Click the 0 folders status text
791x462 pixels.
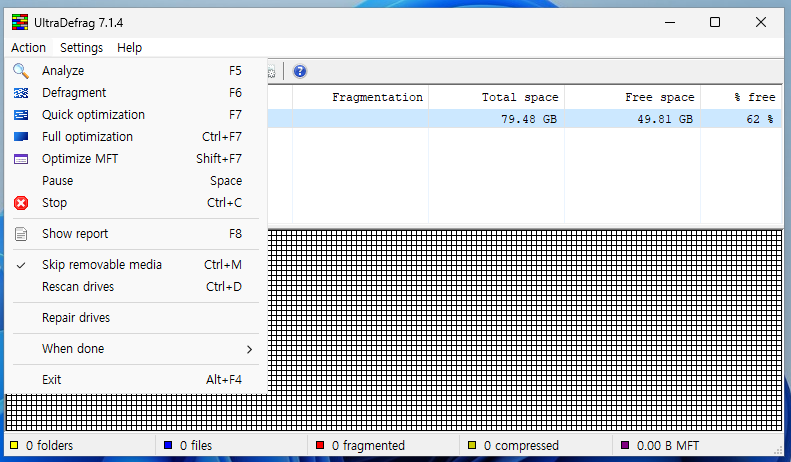coord(49,445)
